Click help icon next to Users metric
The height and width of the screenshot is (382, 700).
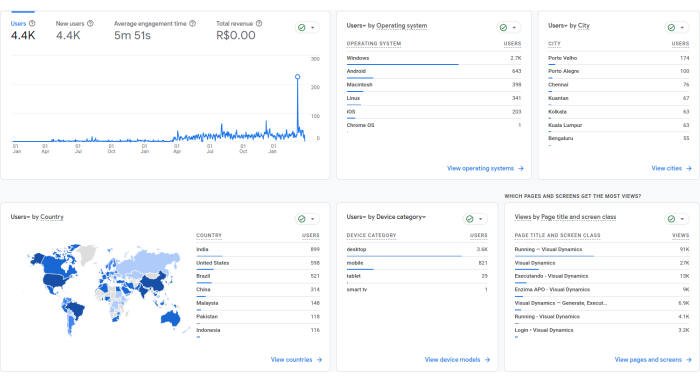coord(32,24)
